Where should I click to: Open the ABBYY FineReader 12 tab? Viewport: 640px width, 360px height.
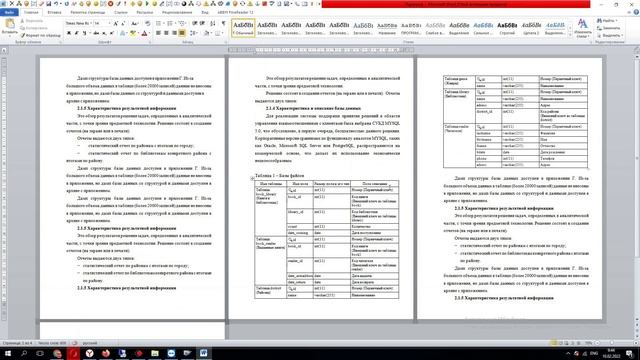click(236, 12)
